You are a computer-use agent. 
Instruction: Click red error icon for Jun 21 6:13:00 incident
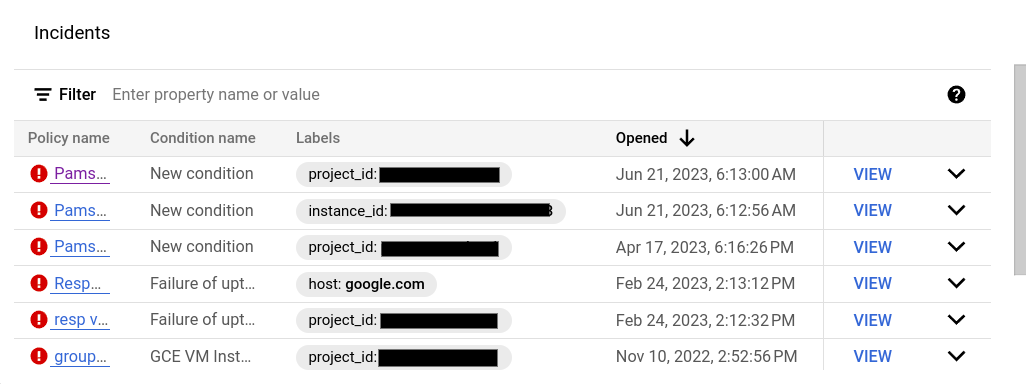click(39, 174)
